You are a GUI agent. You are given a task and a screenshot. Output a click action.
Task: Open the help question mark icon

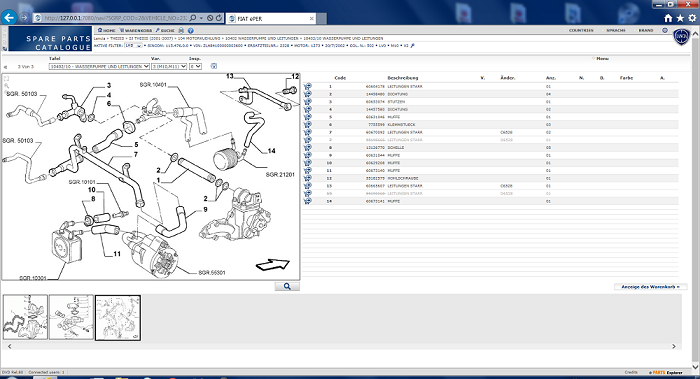point(191,30)
